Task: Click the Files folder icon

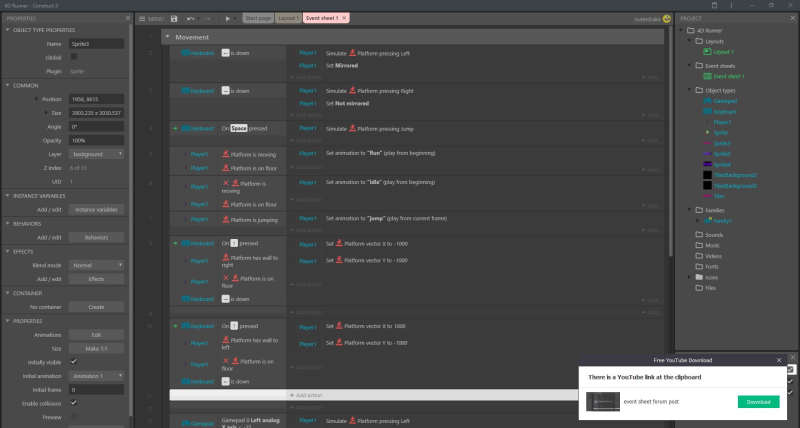Action: tap(699, 288)
